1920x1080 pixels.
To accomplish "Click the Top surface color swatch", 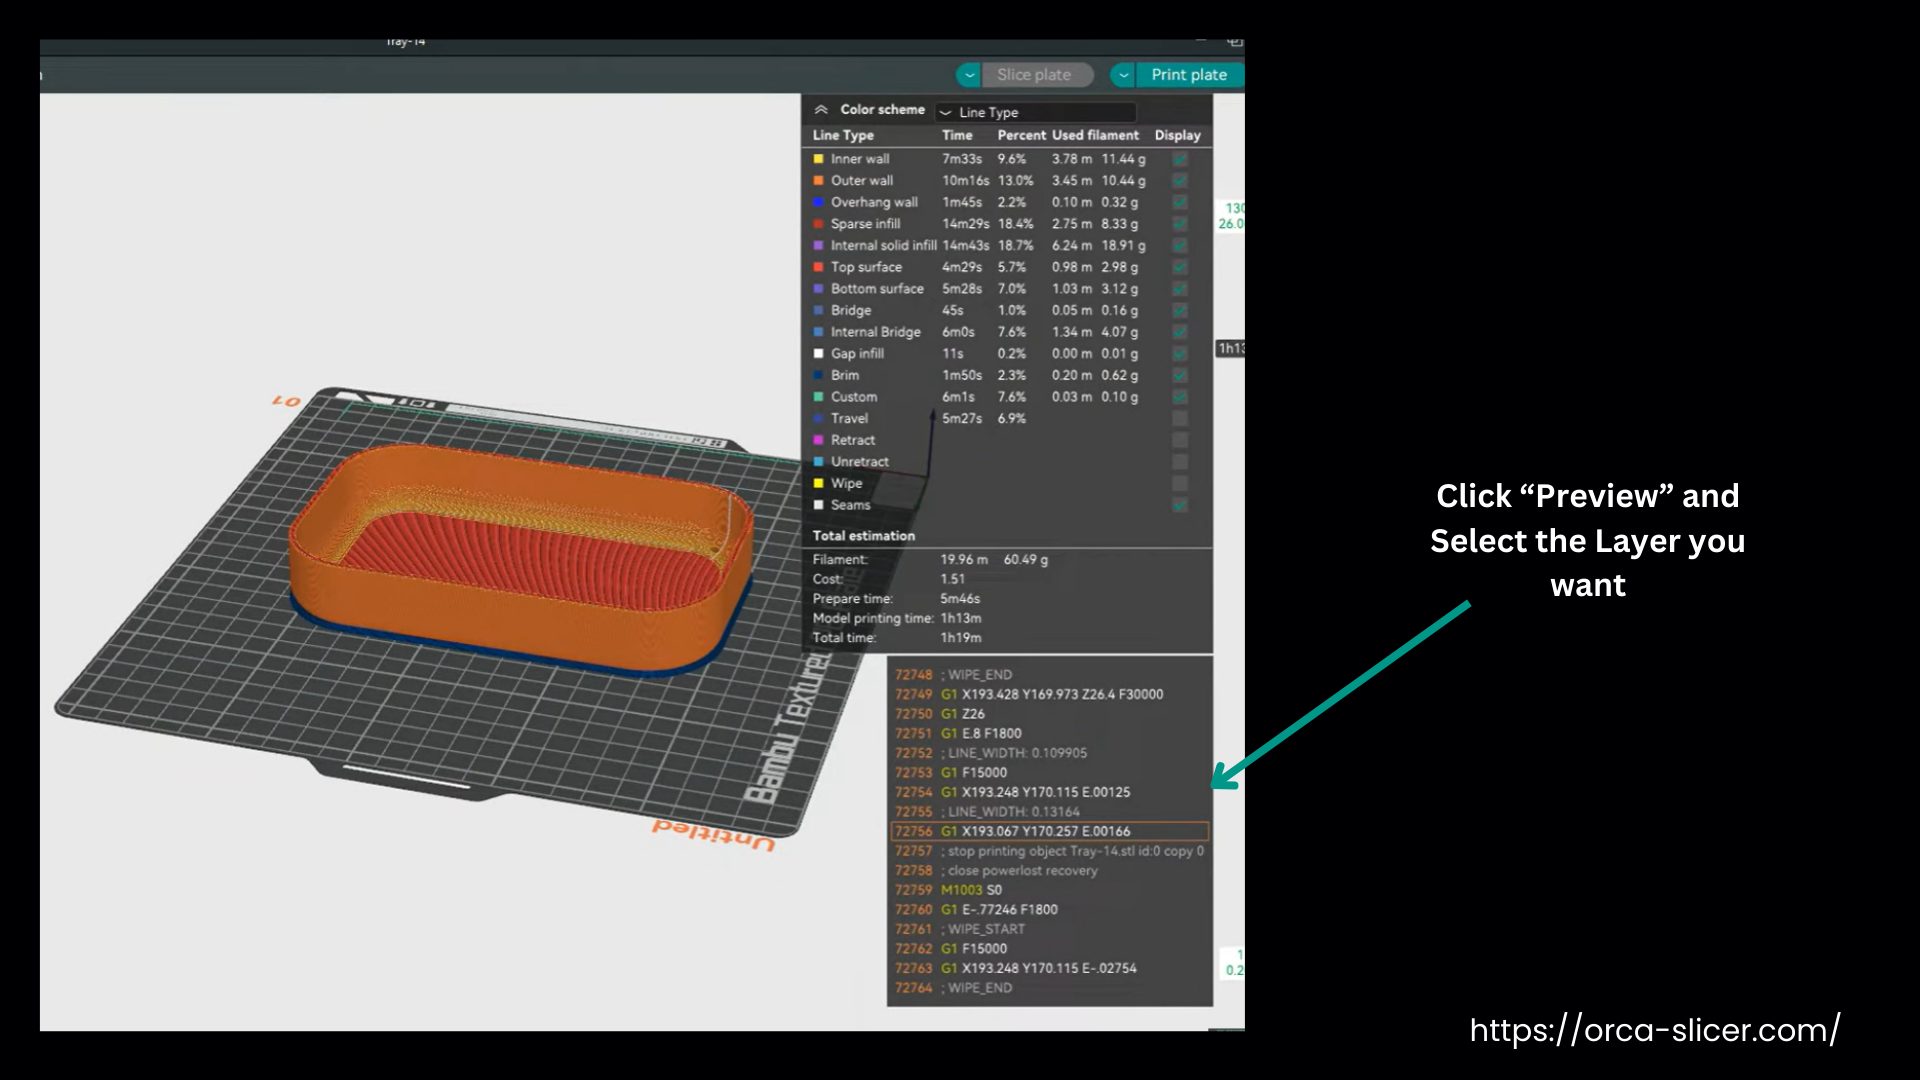I will (818, 267).
